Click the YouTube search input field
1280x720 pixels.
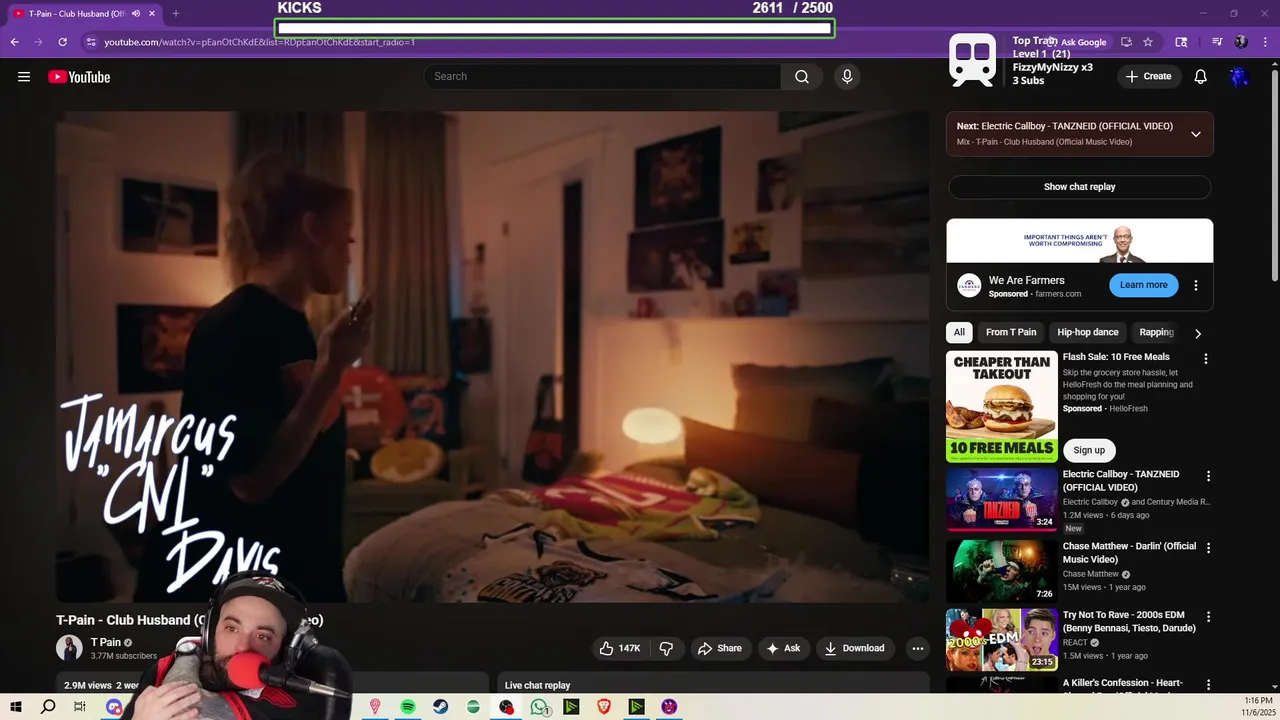click(x=603, y=77)
